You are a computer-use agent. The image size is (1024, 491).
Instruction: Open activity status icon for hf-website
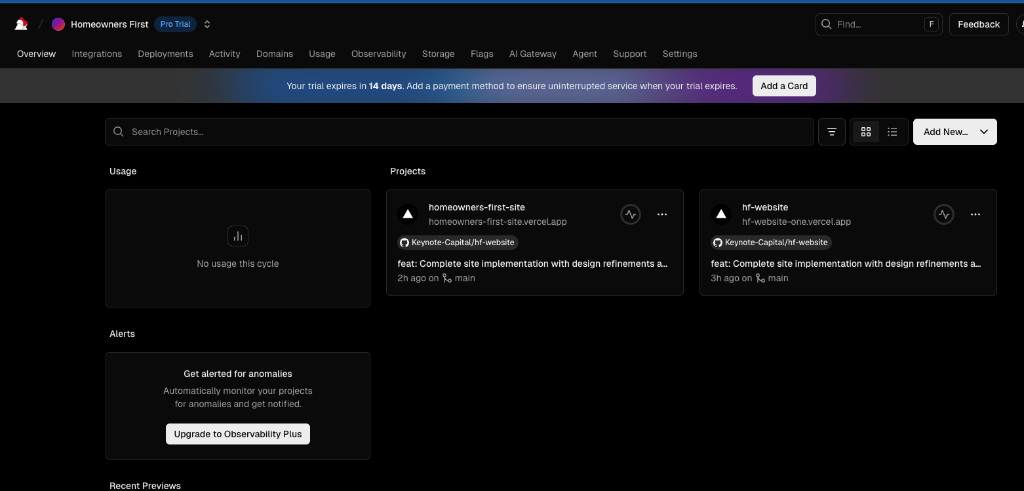pyautogui.click(x=944, y=214)
